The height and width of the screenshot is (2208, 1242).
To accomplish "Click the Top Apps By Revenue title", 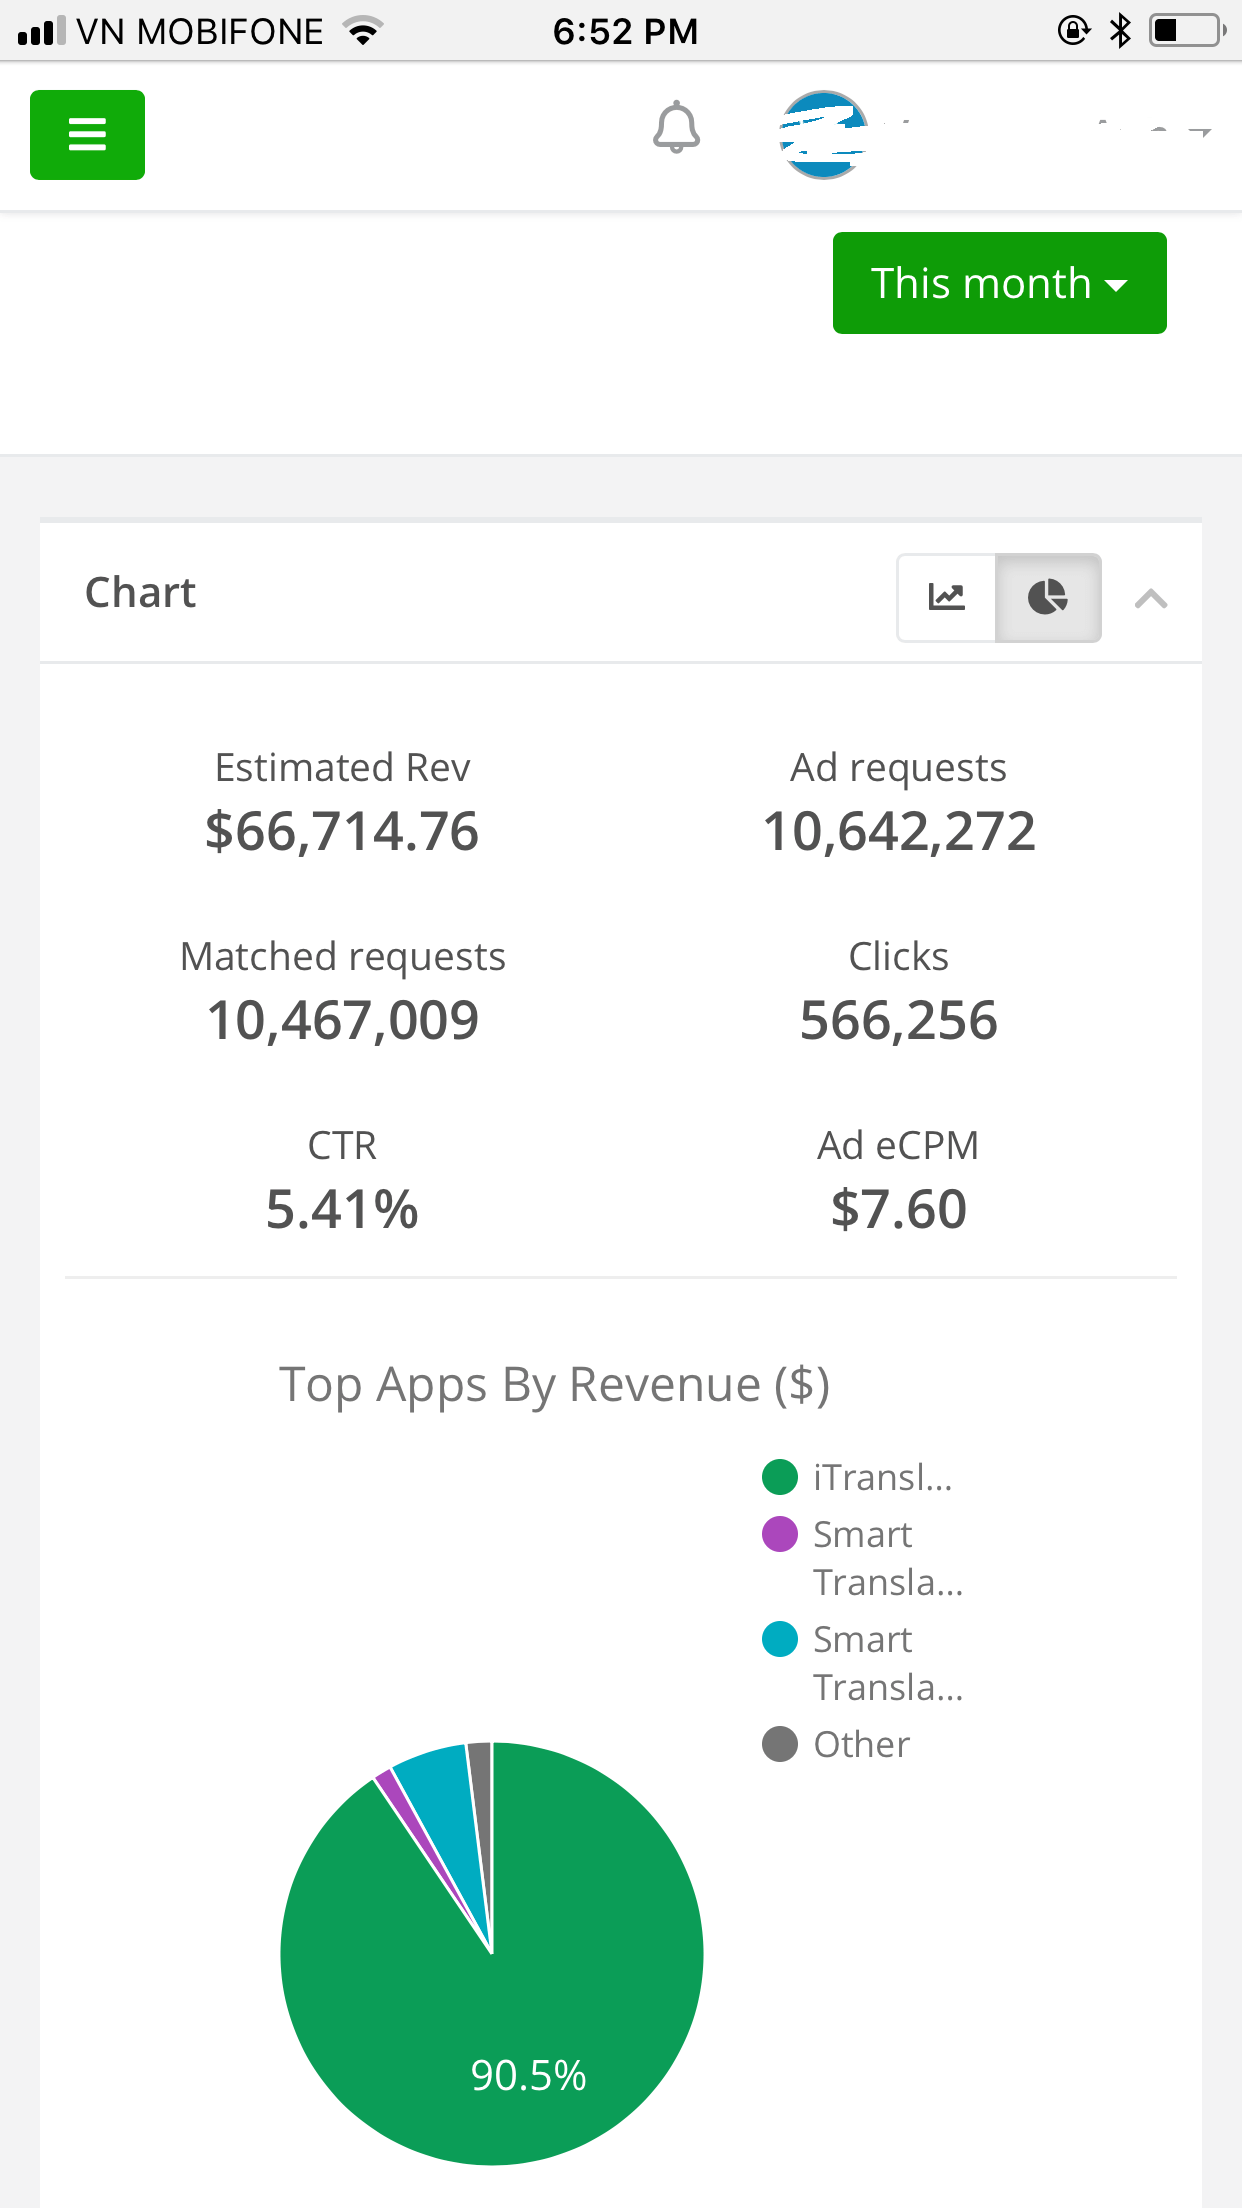I will [x=554, y=1385].
